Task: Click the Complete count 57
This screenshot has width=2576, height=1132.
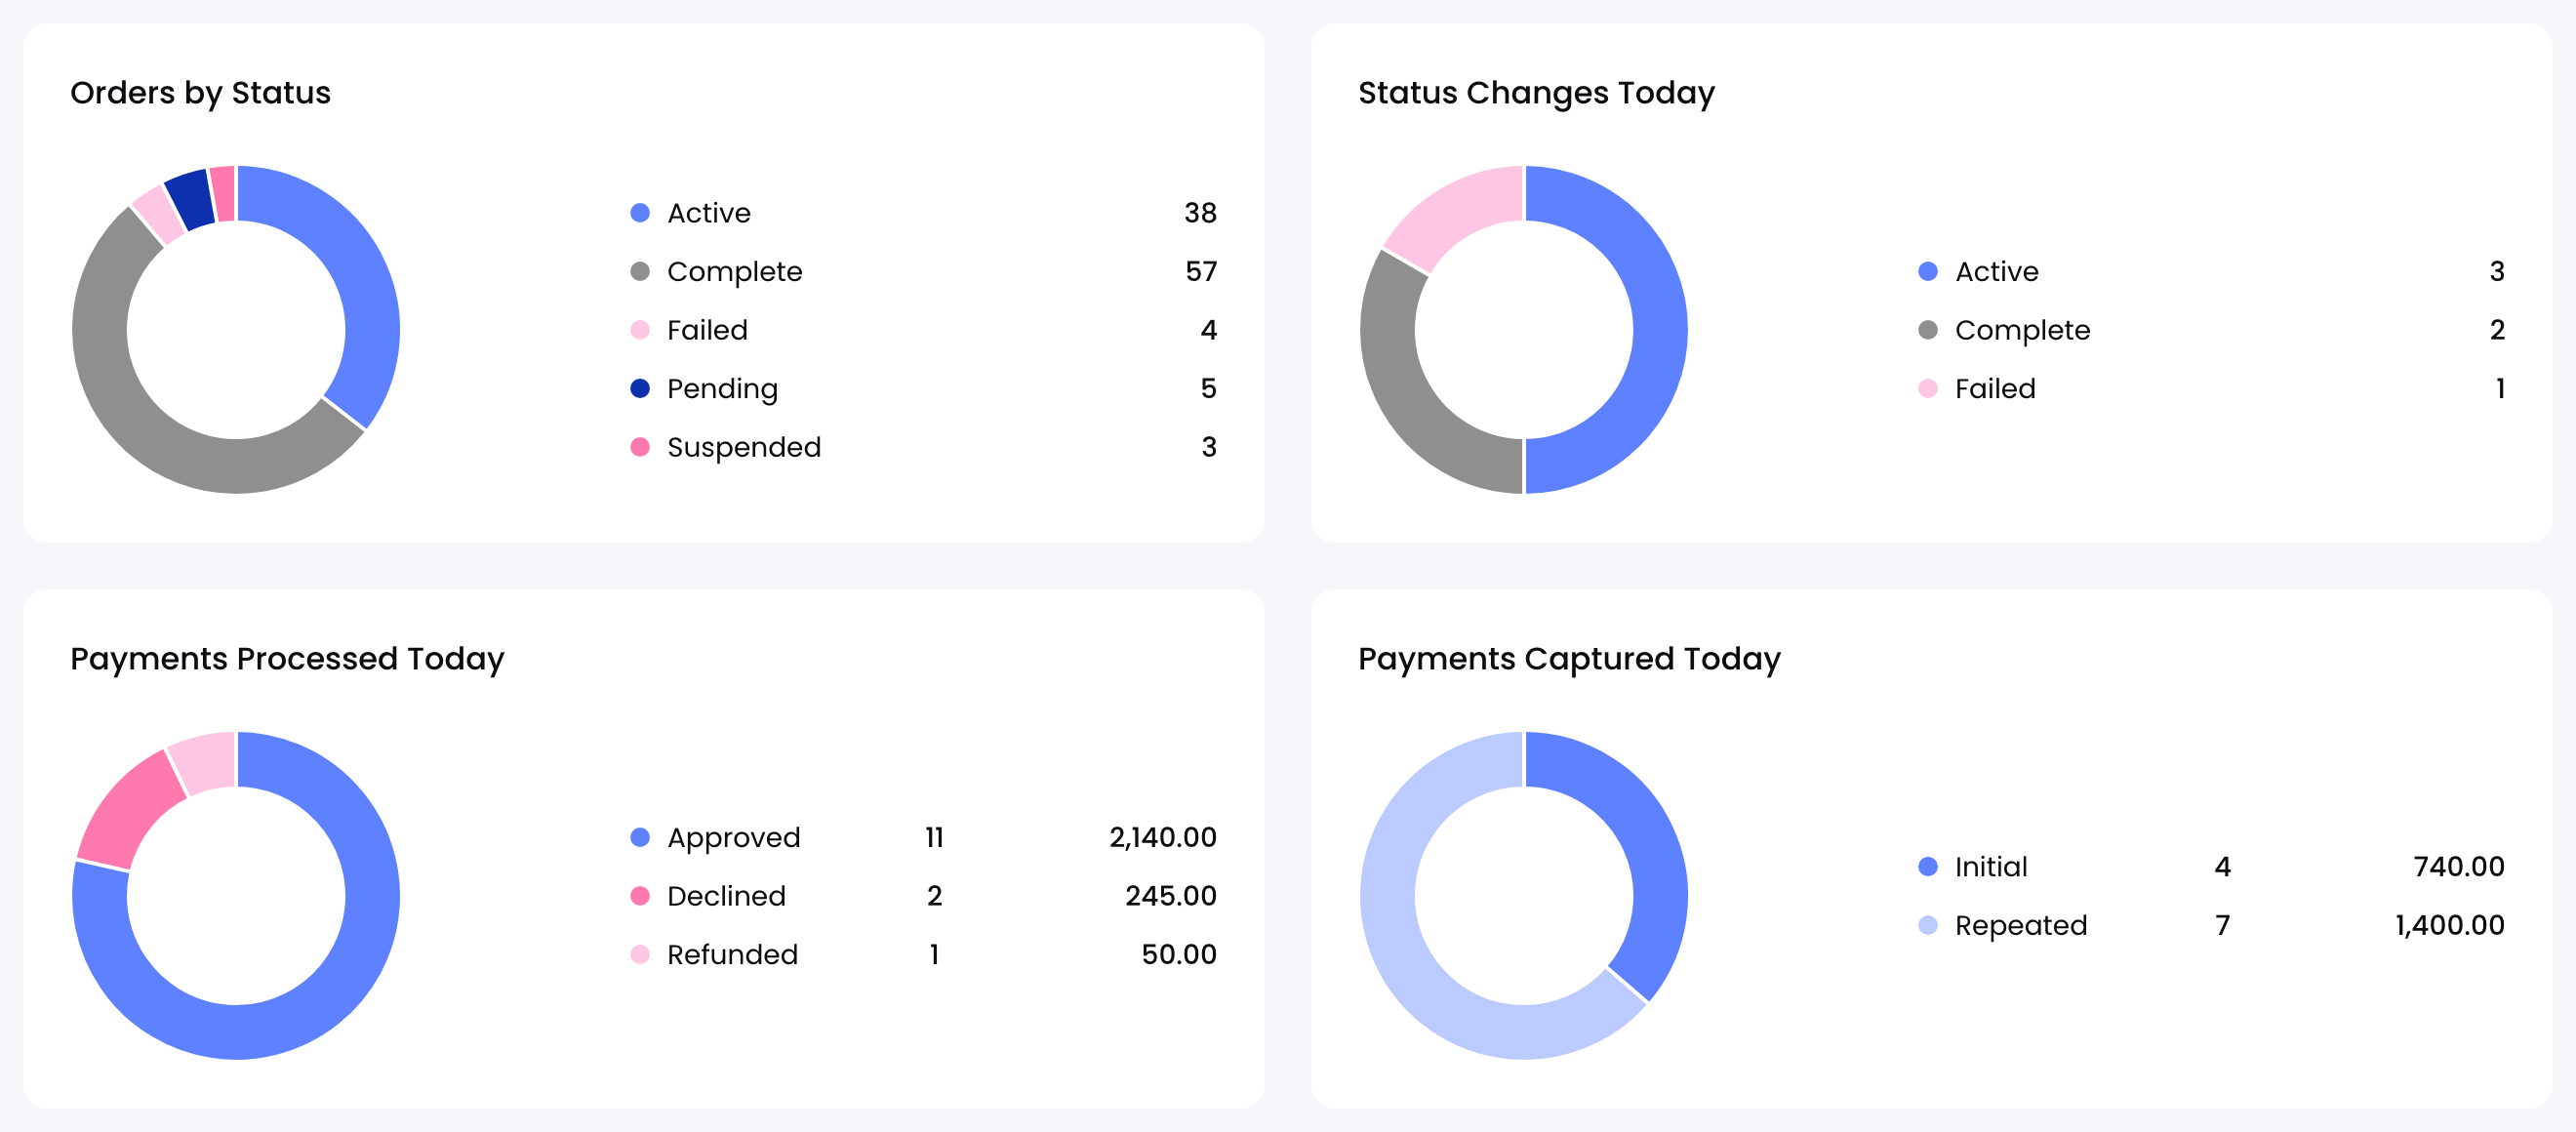Action: click(1201, 272)
